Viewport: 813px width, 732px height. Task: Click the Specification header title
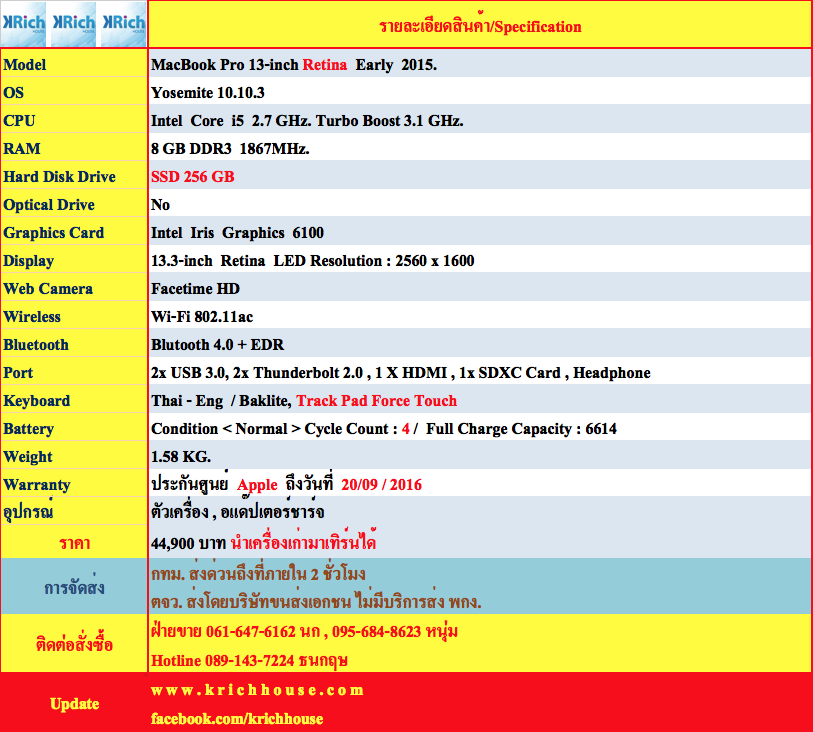pos(480,26)
